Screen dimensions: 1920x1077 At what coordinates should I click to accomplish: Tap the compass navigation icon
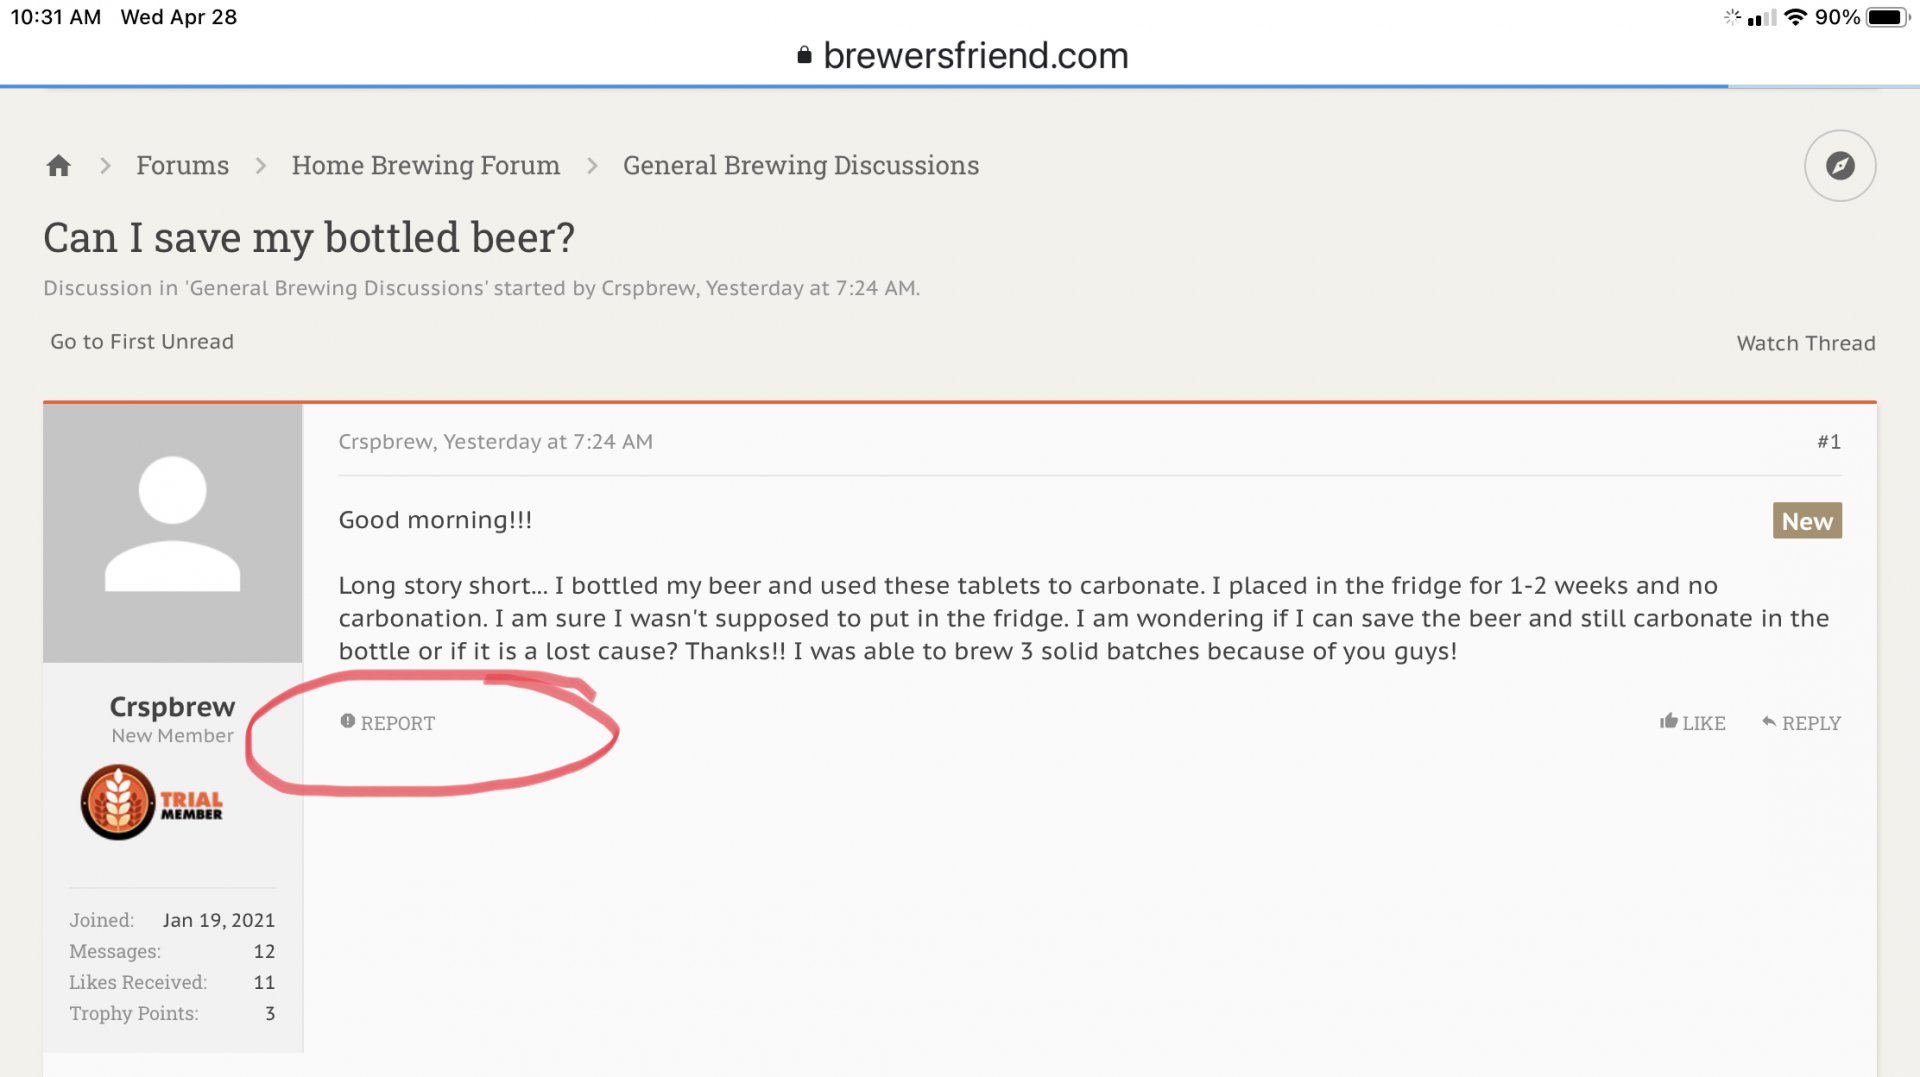pos(1839,165)
